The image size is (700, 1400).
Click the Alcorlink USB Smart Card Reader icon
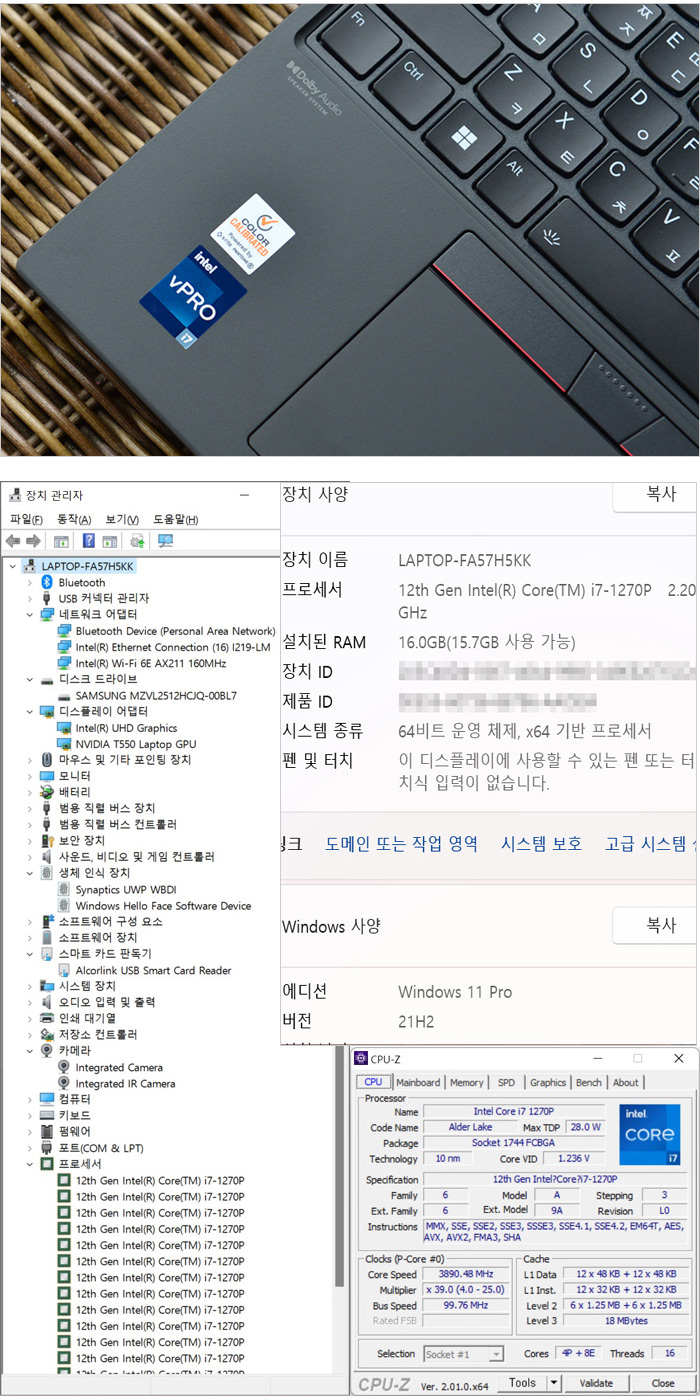pyautogui.click(x=64, y=970)
